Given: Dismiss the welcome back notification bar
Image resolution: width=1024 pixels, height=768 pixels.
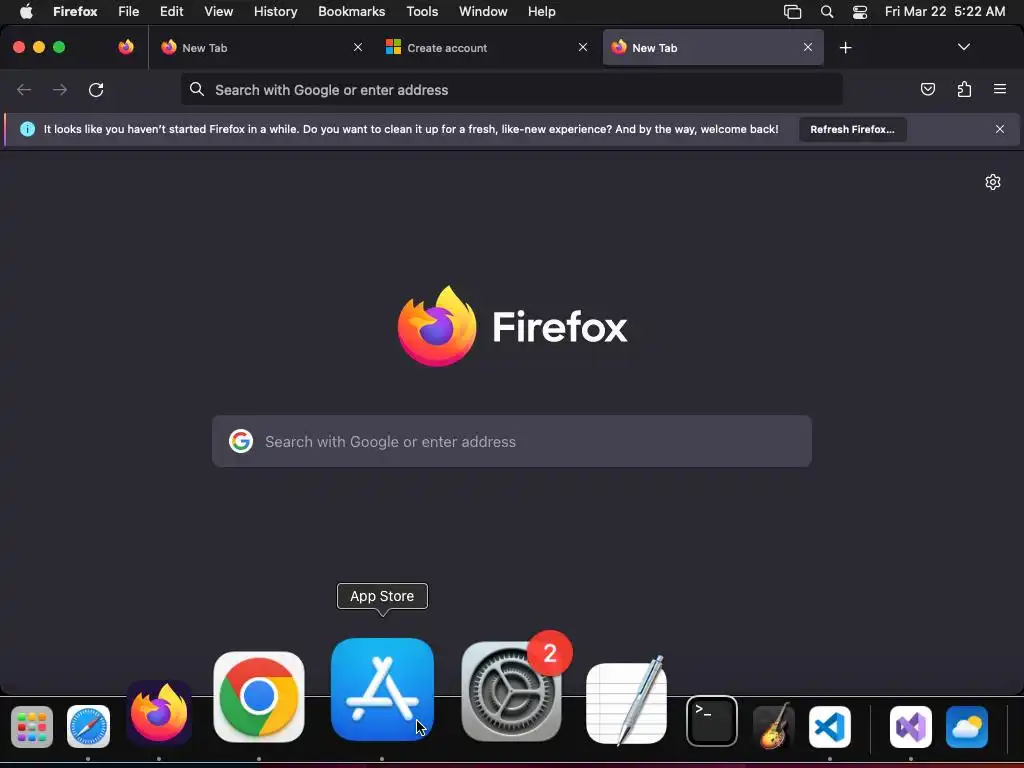Looking at the screenshot, I should pos(999,129).
